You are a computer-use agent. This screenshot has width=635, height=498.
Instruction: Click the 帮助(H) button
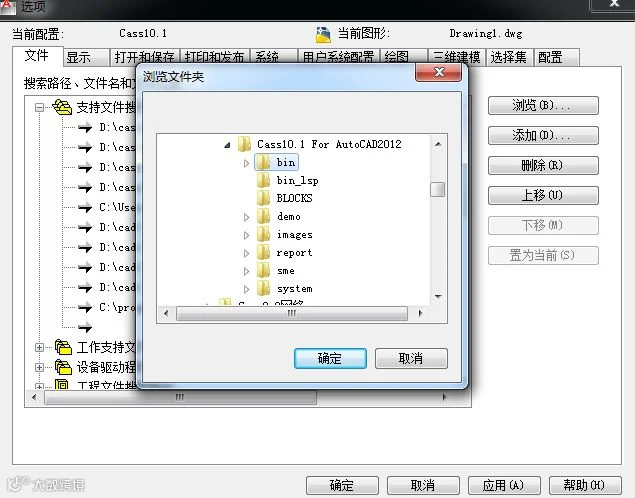point(585,485)
